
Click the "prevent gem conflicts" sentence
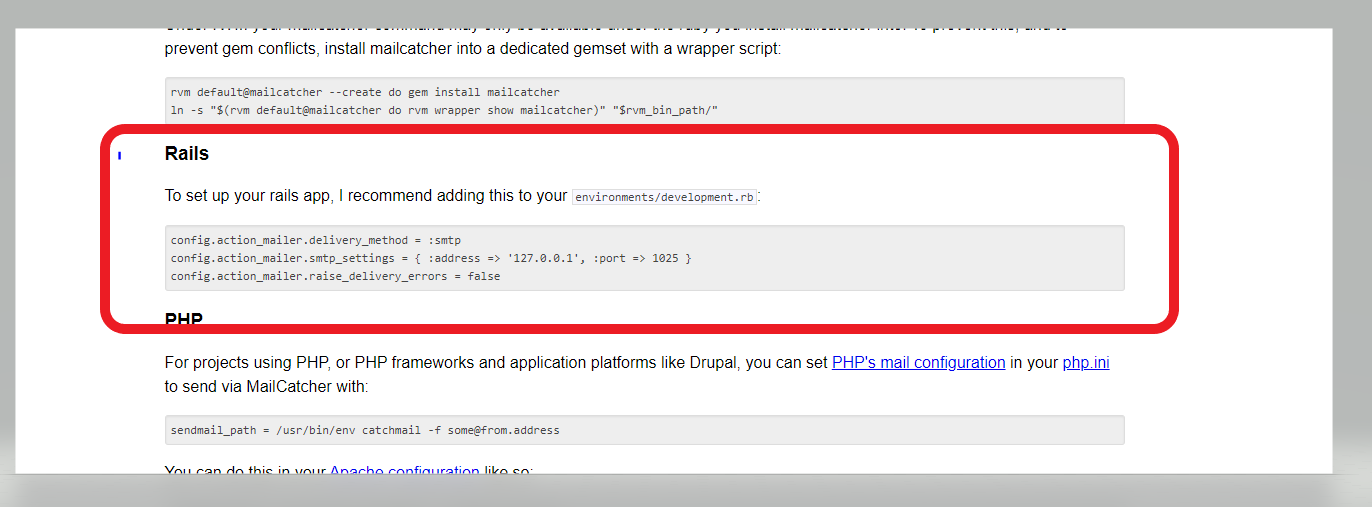coord(472,47)
